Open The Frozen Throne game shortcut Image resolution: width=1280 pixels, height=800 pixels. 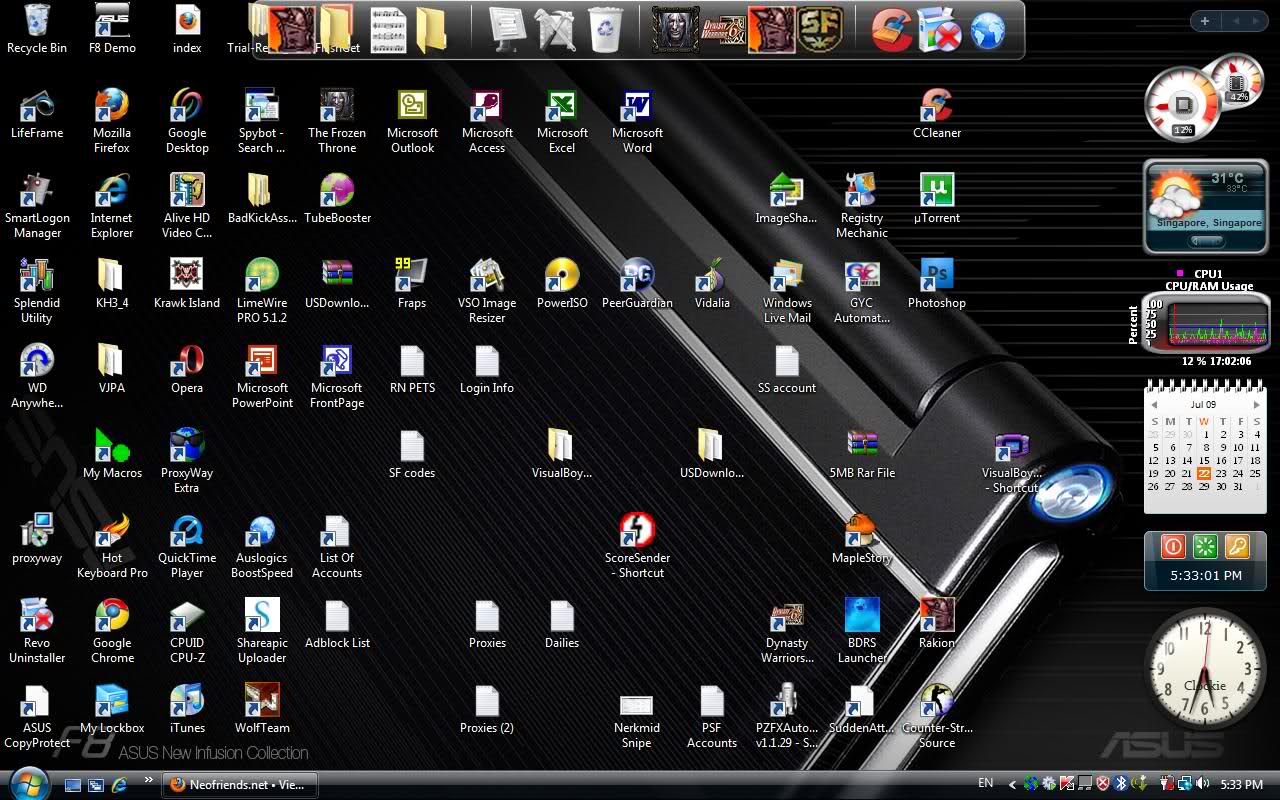[337, 120]
